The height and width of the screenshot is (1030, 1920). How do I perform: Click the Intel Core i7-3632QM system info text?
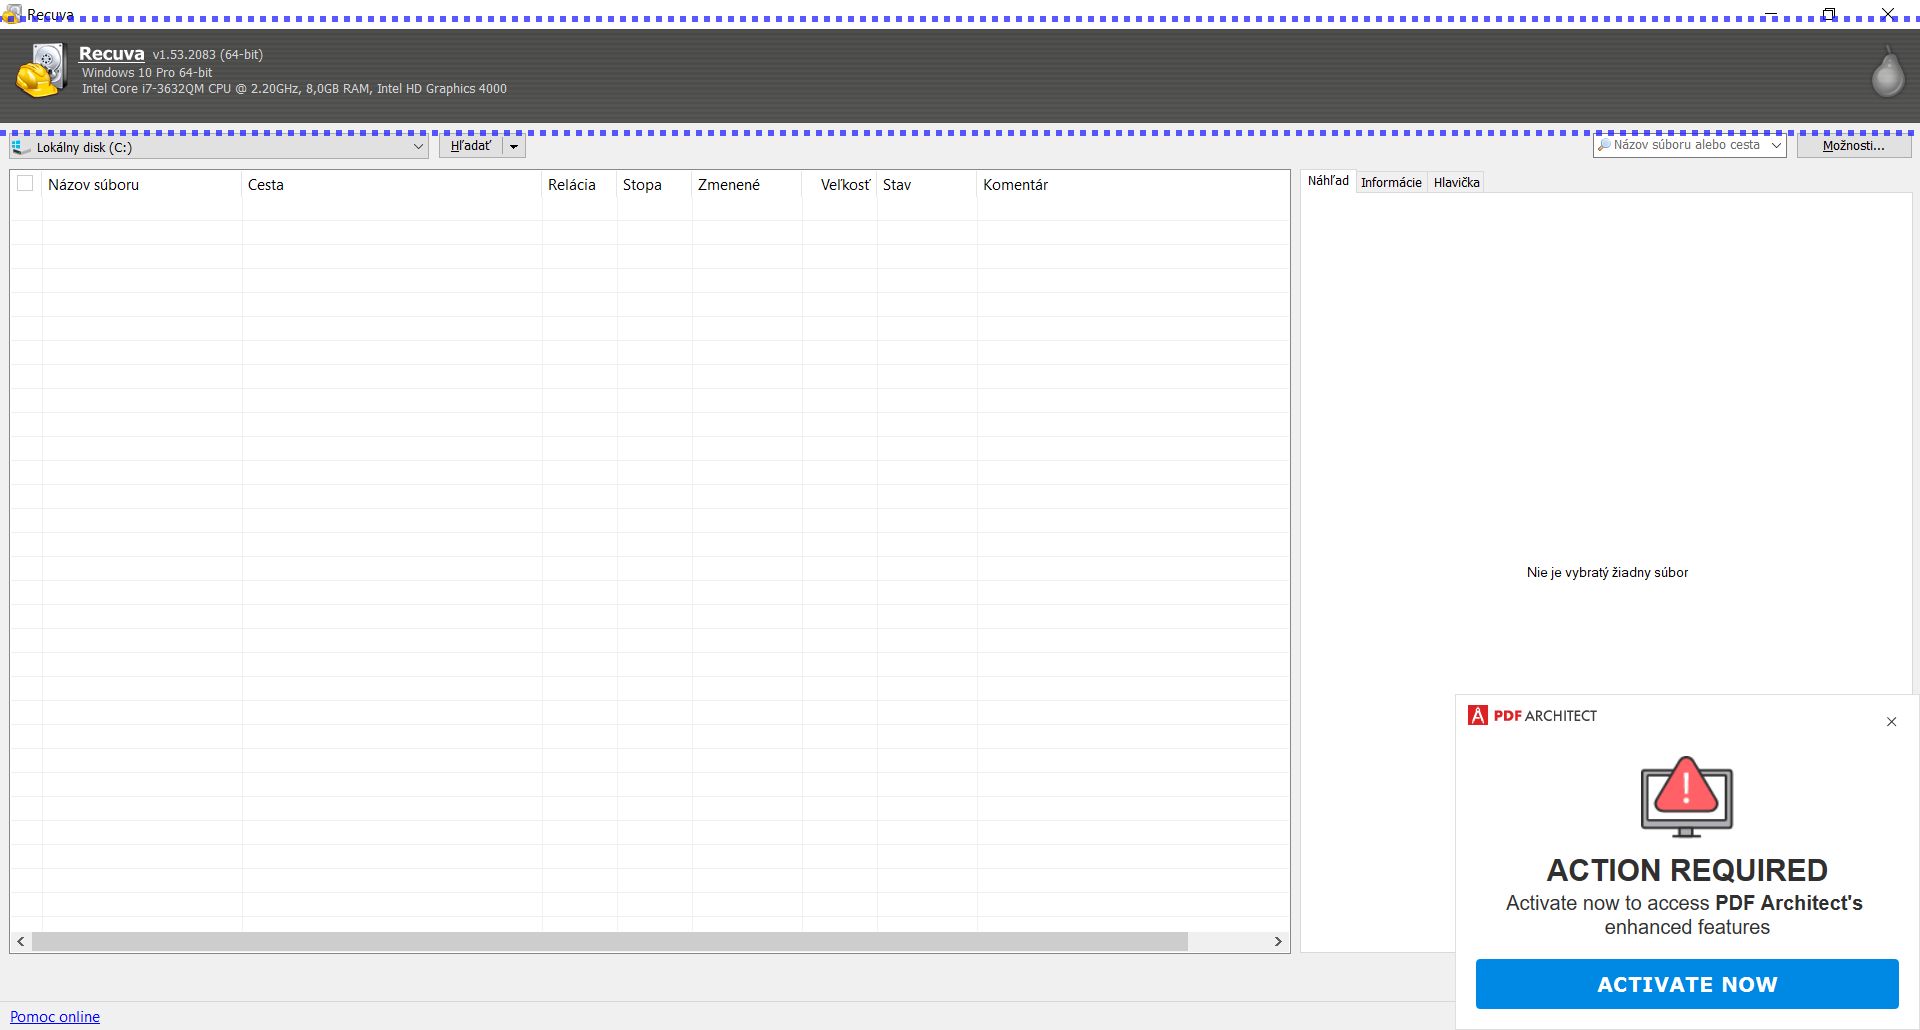point(294,88)
